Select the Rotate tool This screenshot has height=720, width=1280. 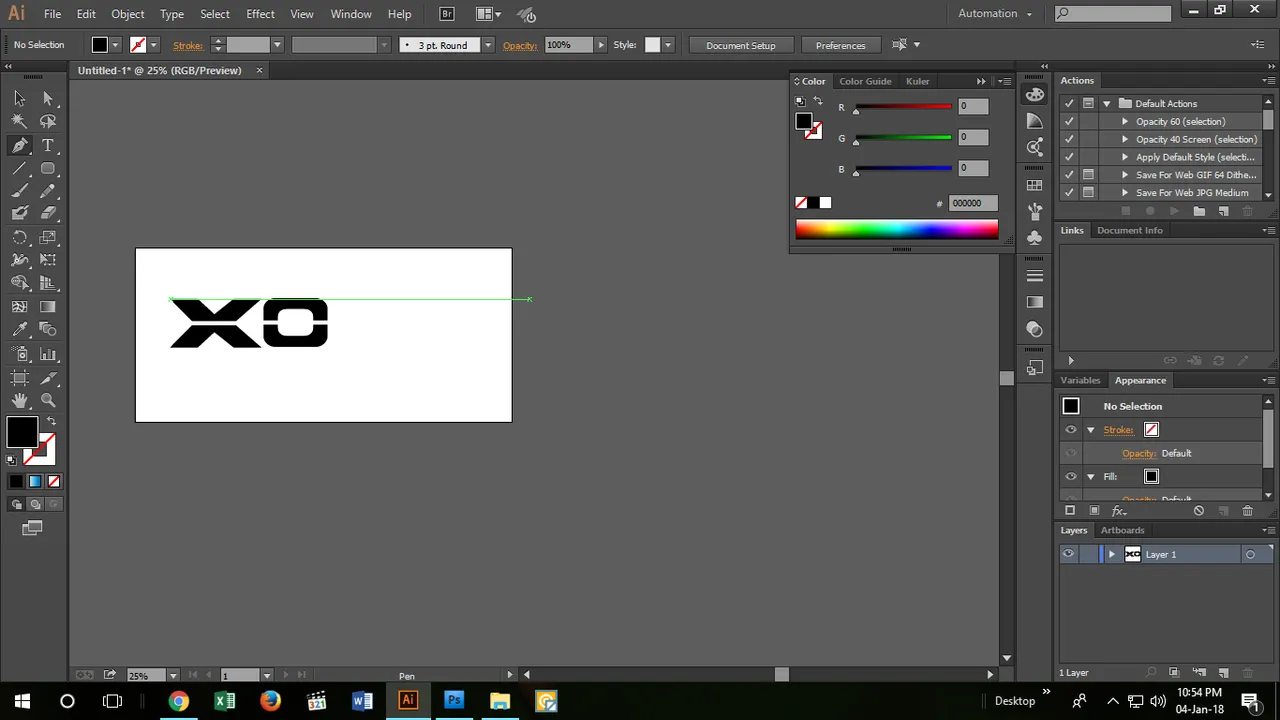pos(20,238)
